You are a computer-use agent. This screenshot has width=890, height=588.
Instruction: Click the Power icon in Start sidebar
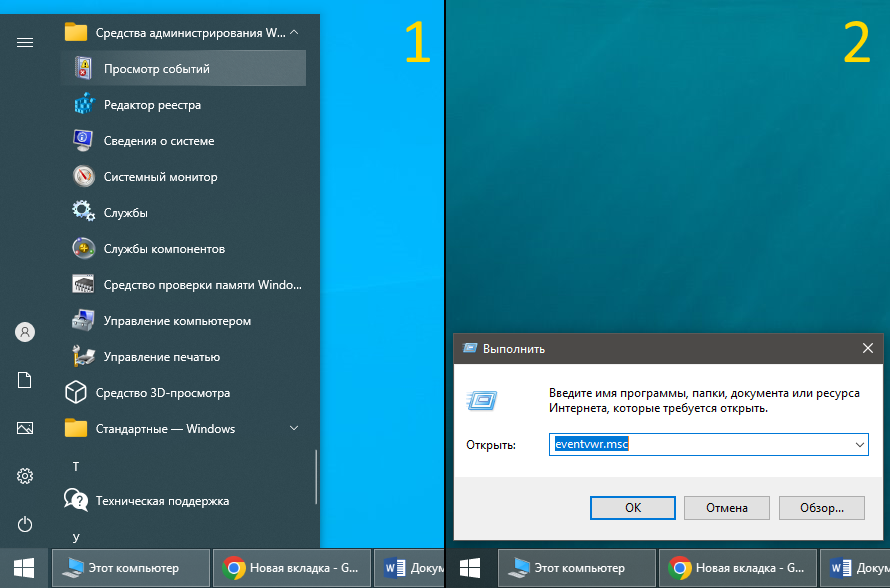coord(25,524)
